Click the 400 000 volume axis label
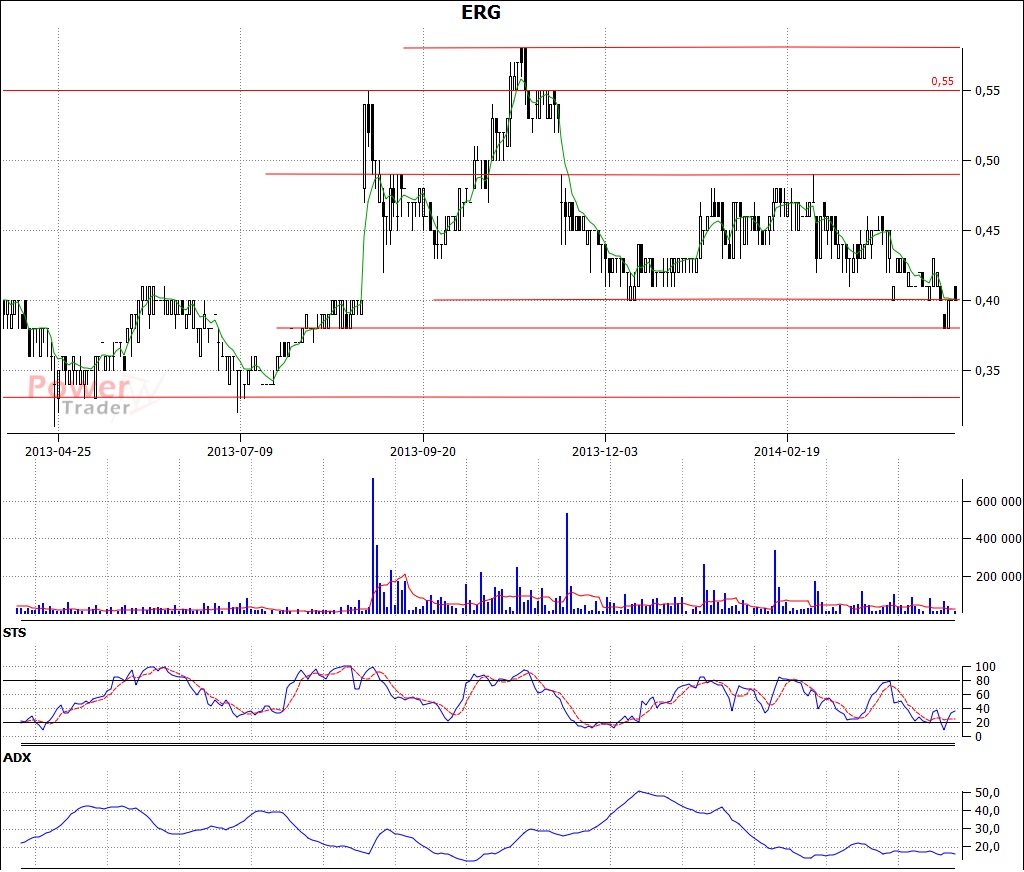The height and width of the screenshot is (872, 1024). click(999, 539)
